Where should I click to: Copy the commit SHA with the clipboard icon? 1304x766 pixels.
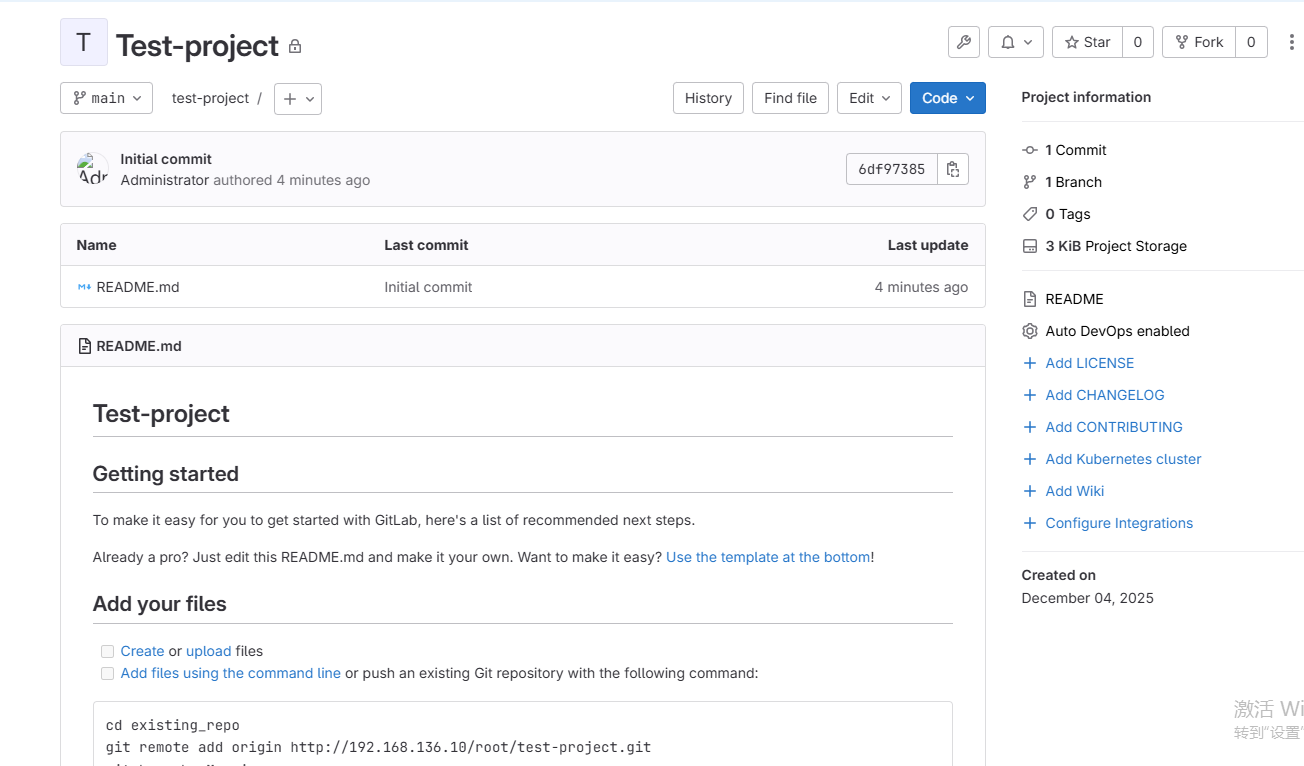click(x=953, y=169)
